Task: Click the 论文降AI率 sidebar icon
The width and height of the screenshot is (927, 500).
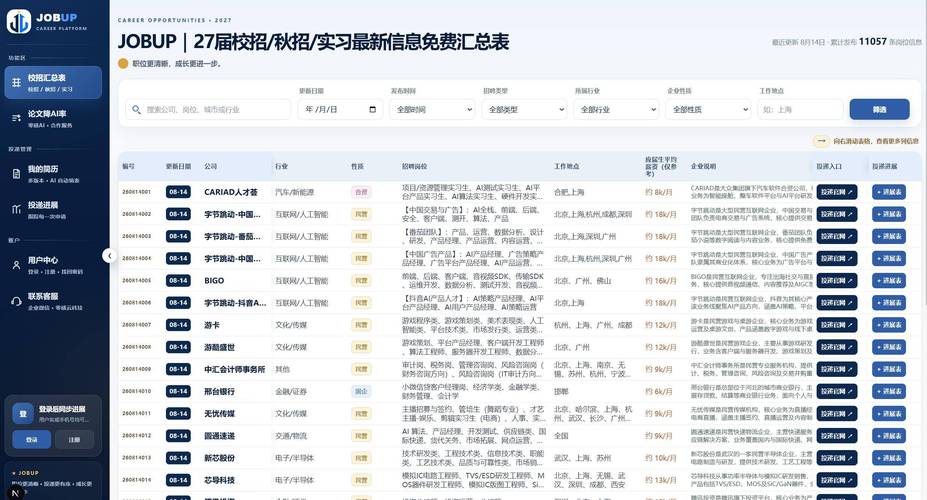Action: 17,119
